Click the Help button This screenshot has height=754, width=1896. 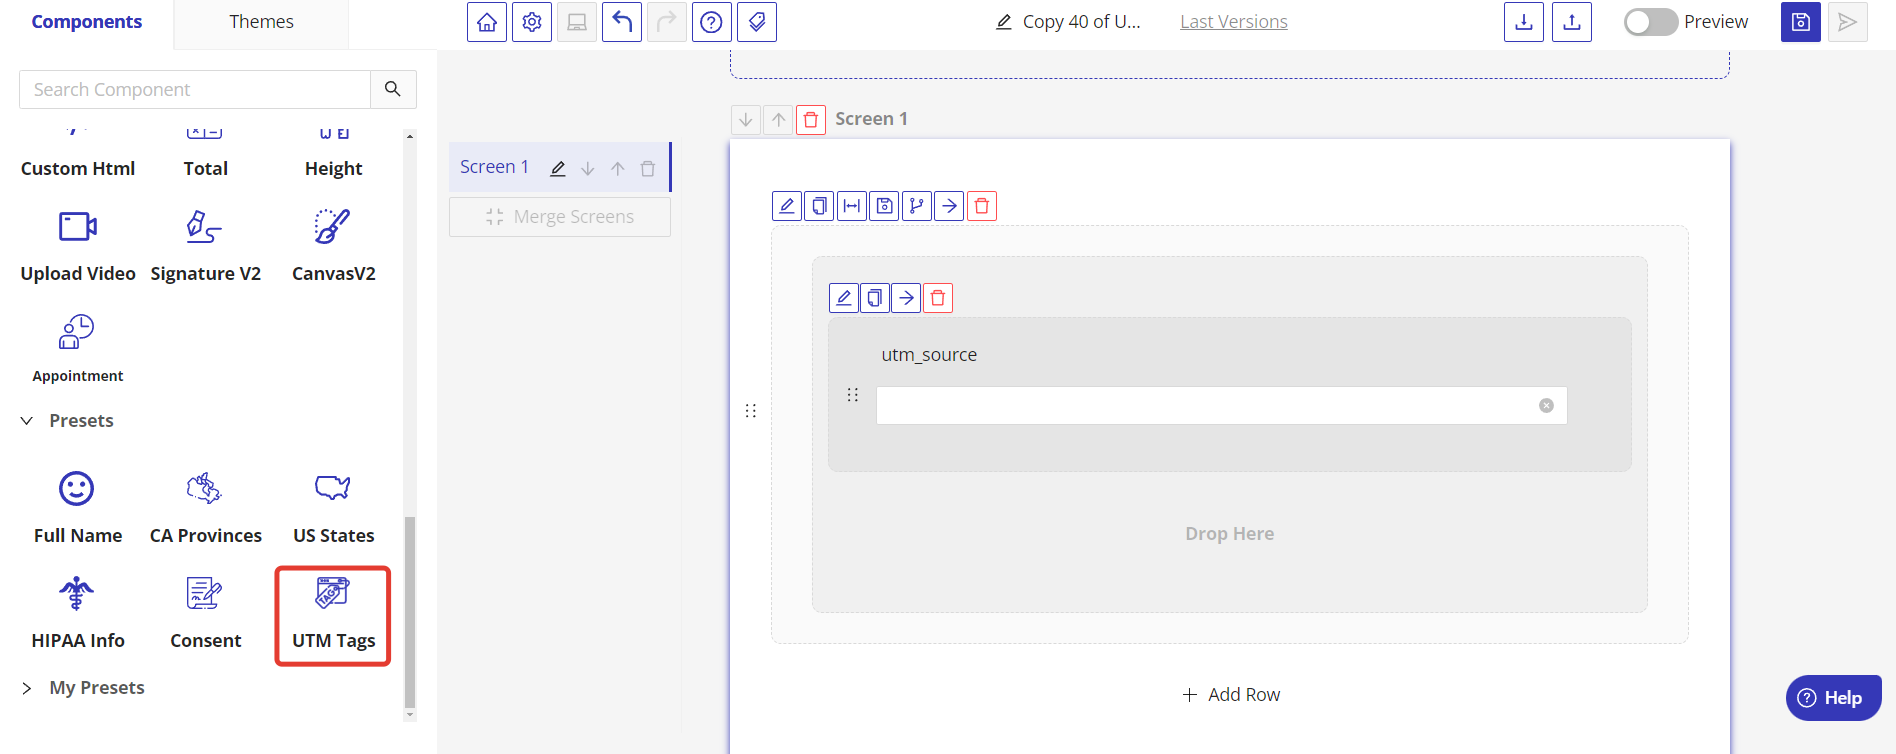[x=1832, y=698]
